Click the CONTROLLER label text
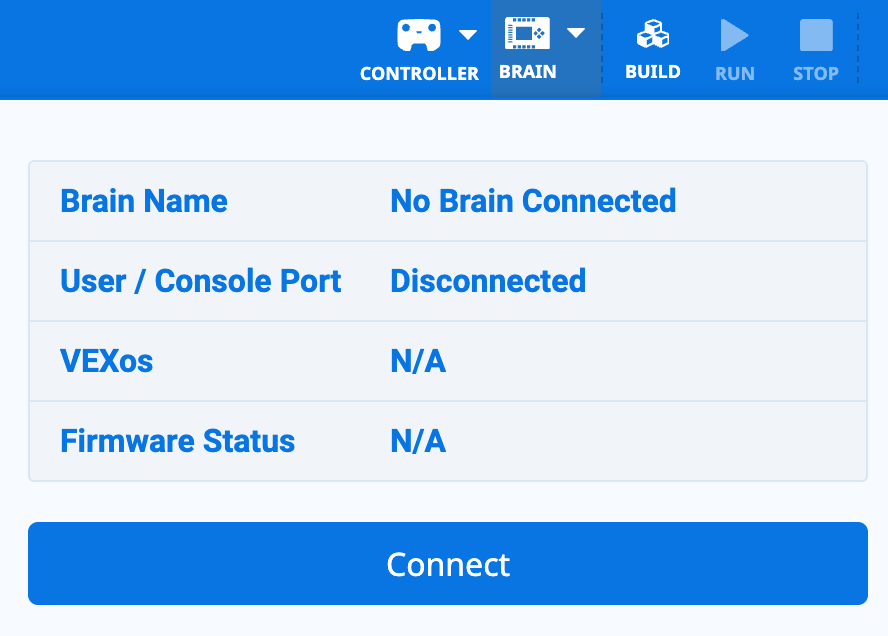Image resolution: width=888 pixels, height=636 pixels. tap(419, 72)
